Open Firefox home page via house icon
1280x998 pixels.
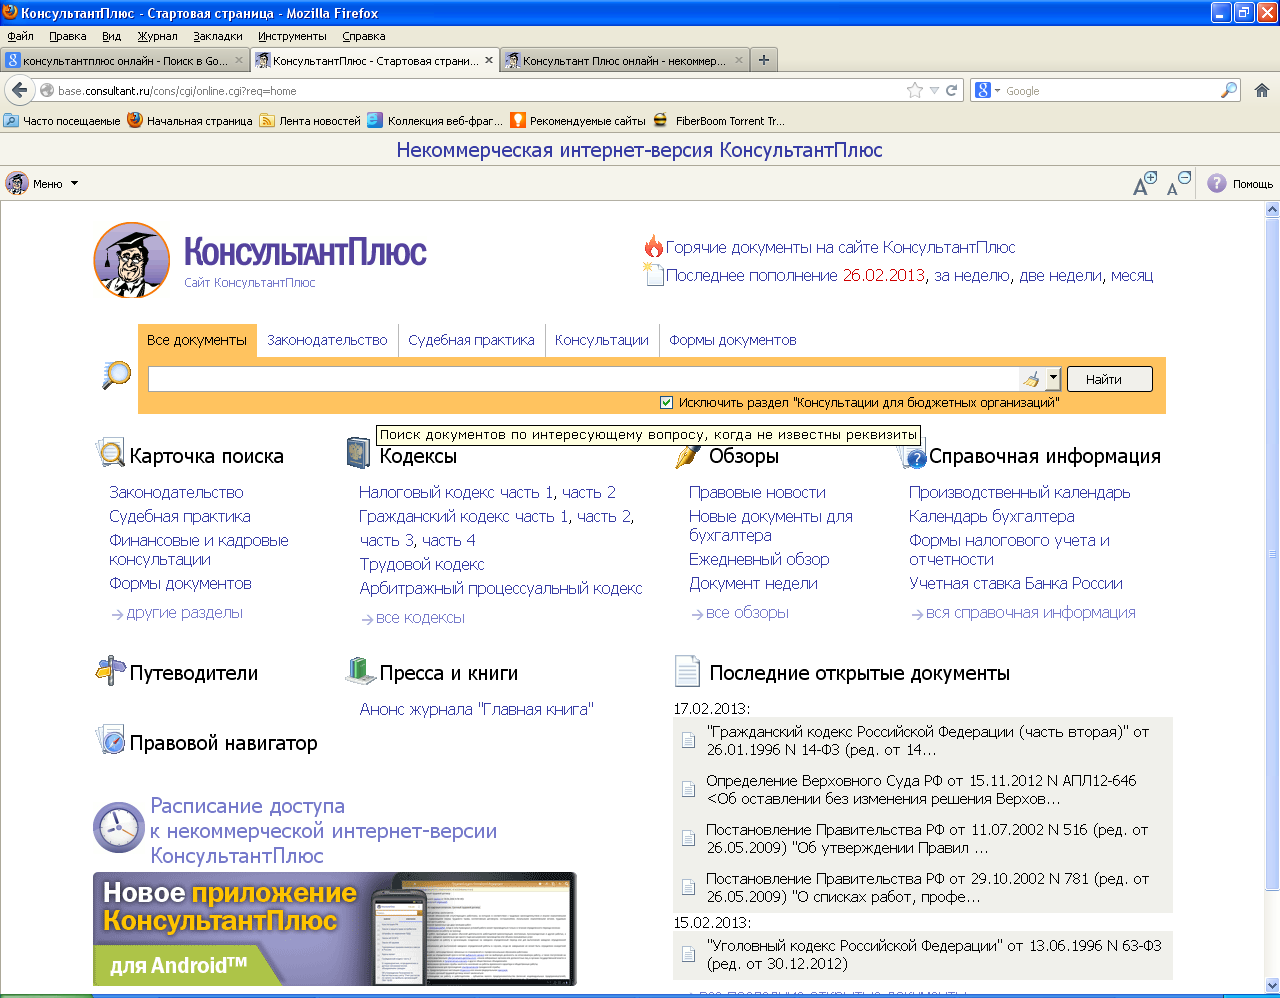[x=1261, y=90]
